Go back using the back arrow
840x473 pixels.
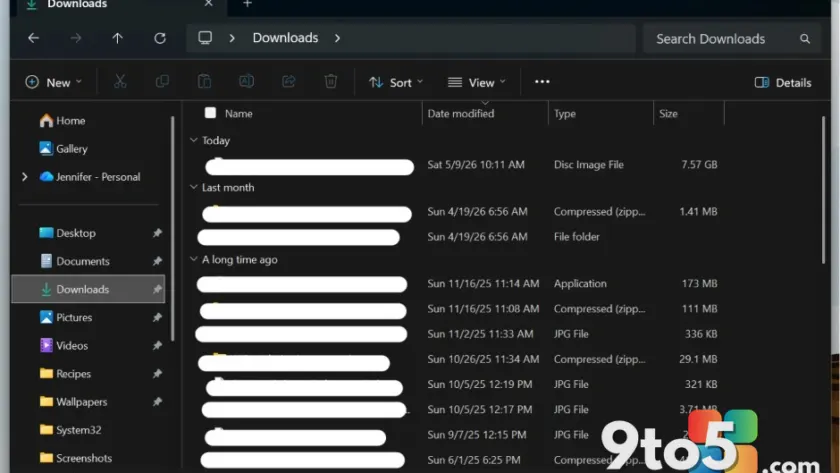click(x=34, y=38)
